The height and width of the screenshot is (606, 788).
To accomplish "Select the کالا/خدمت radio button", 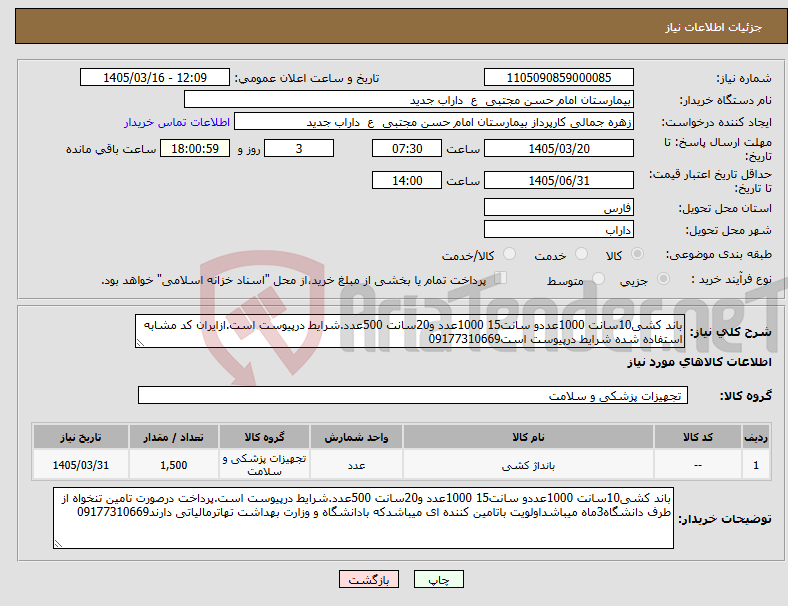I will 510,254.
